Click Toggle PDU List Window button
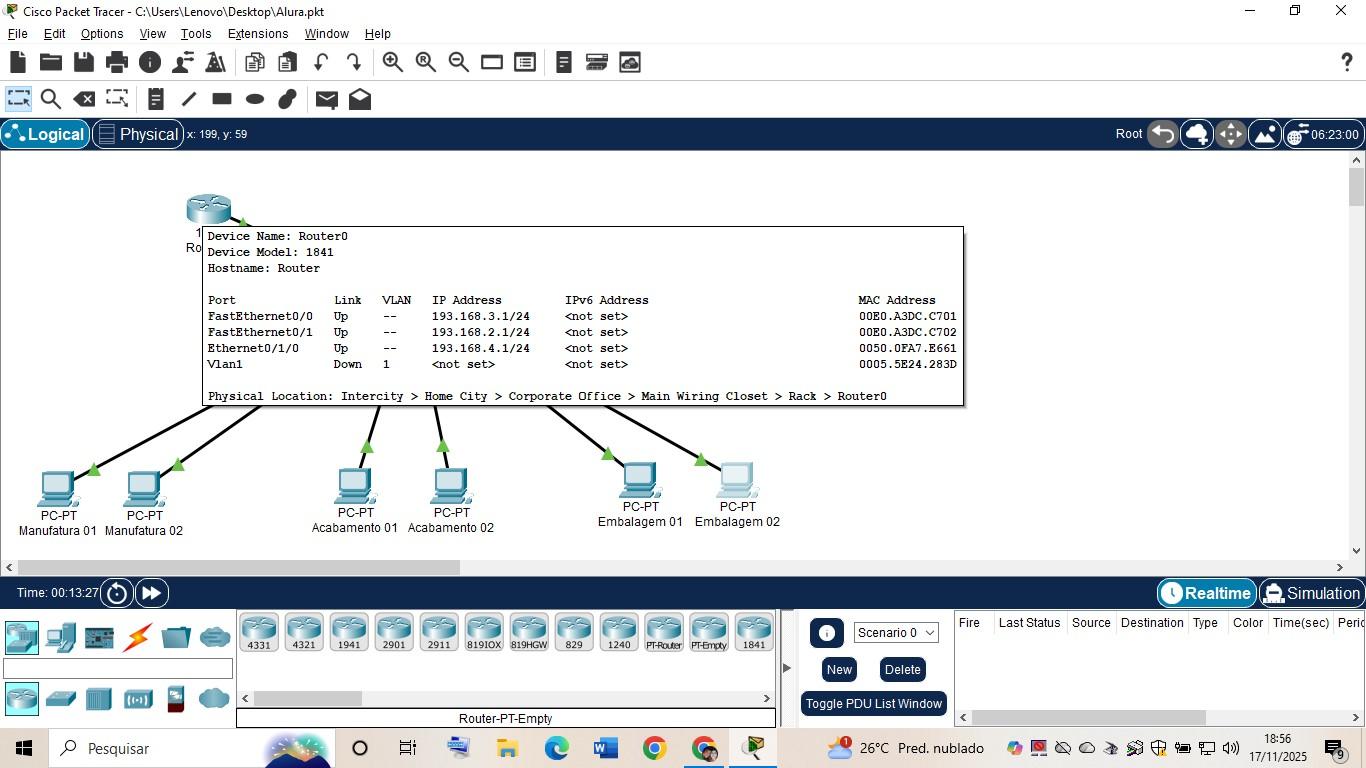This screenshot has height=768, width=1366. 874,703
